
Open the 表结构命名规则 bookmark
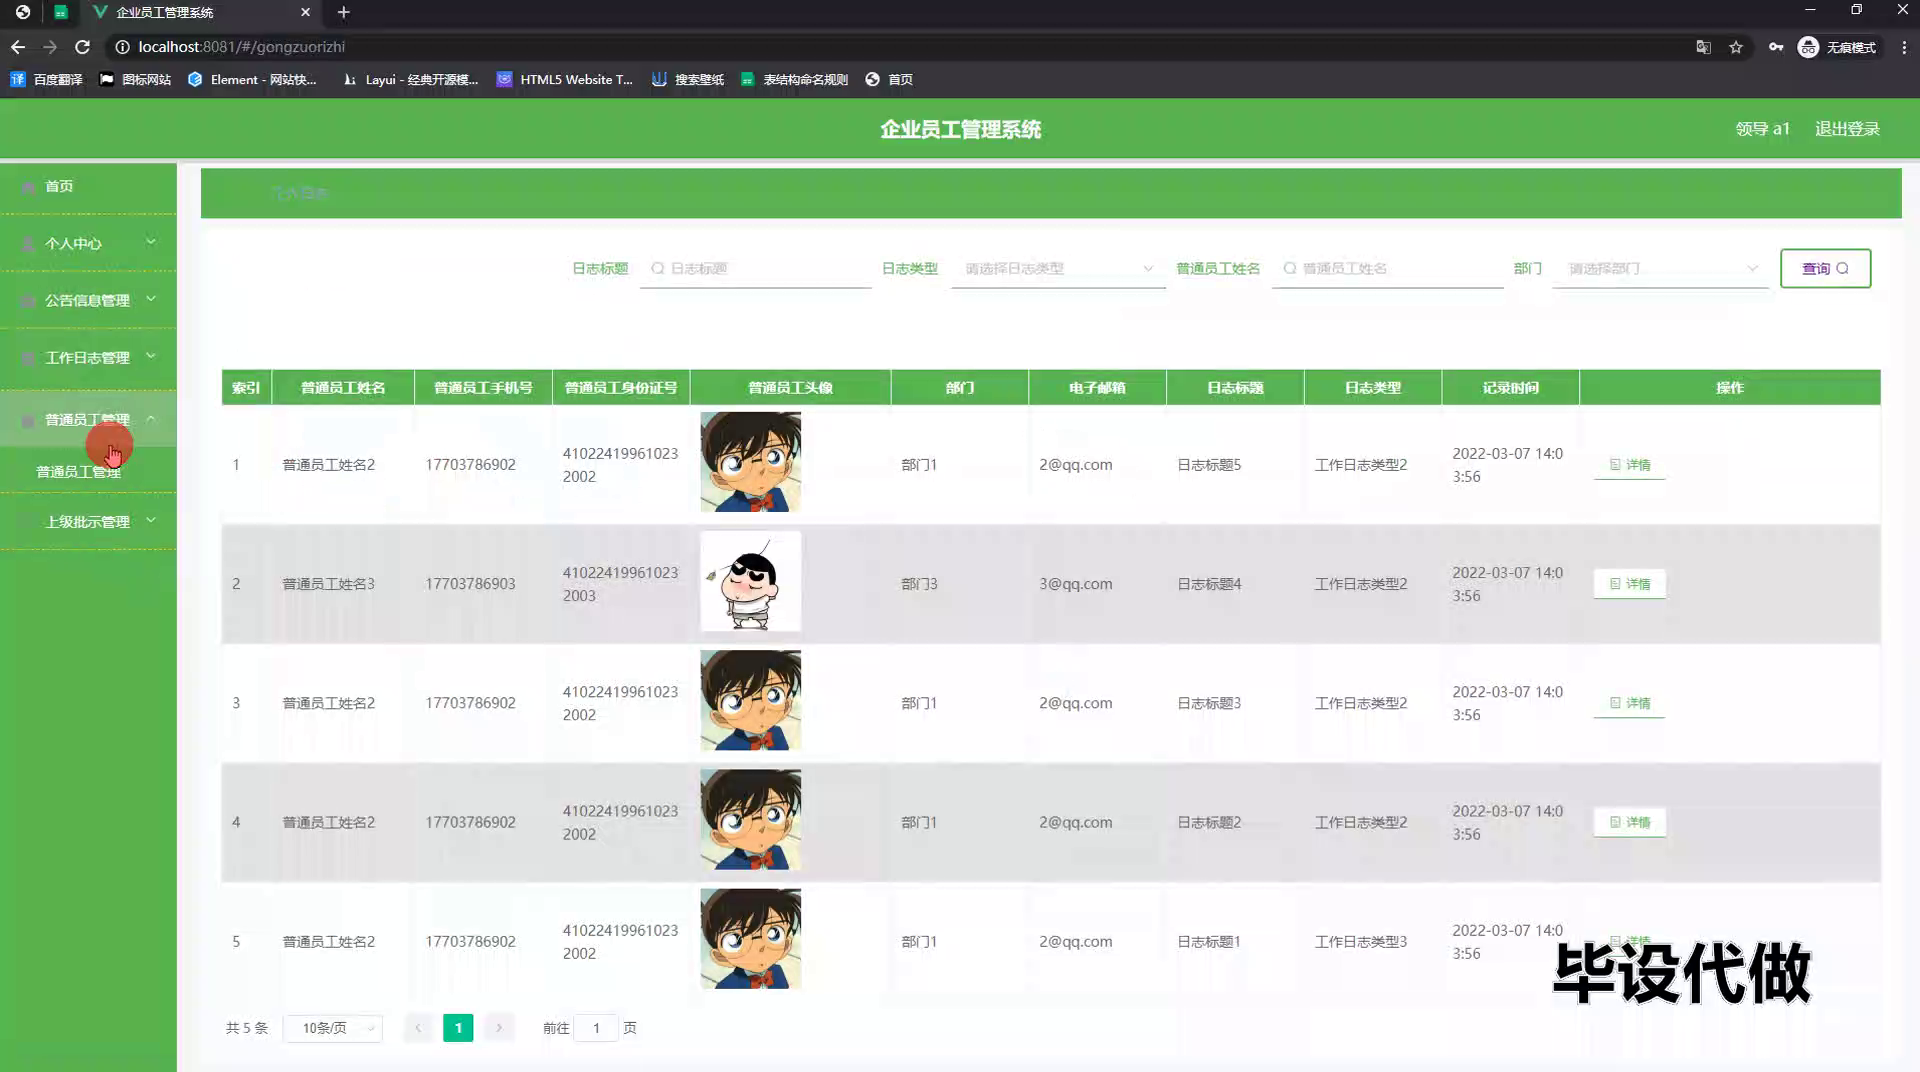pyautogui.click(x=795, y=79)
